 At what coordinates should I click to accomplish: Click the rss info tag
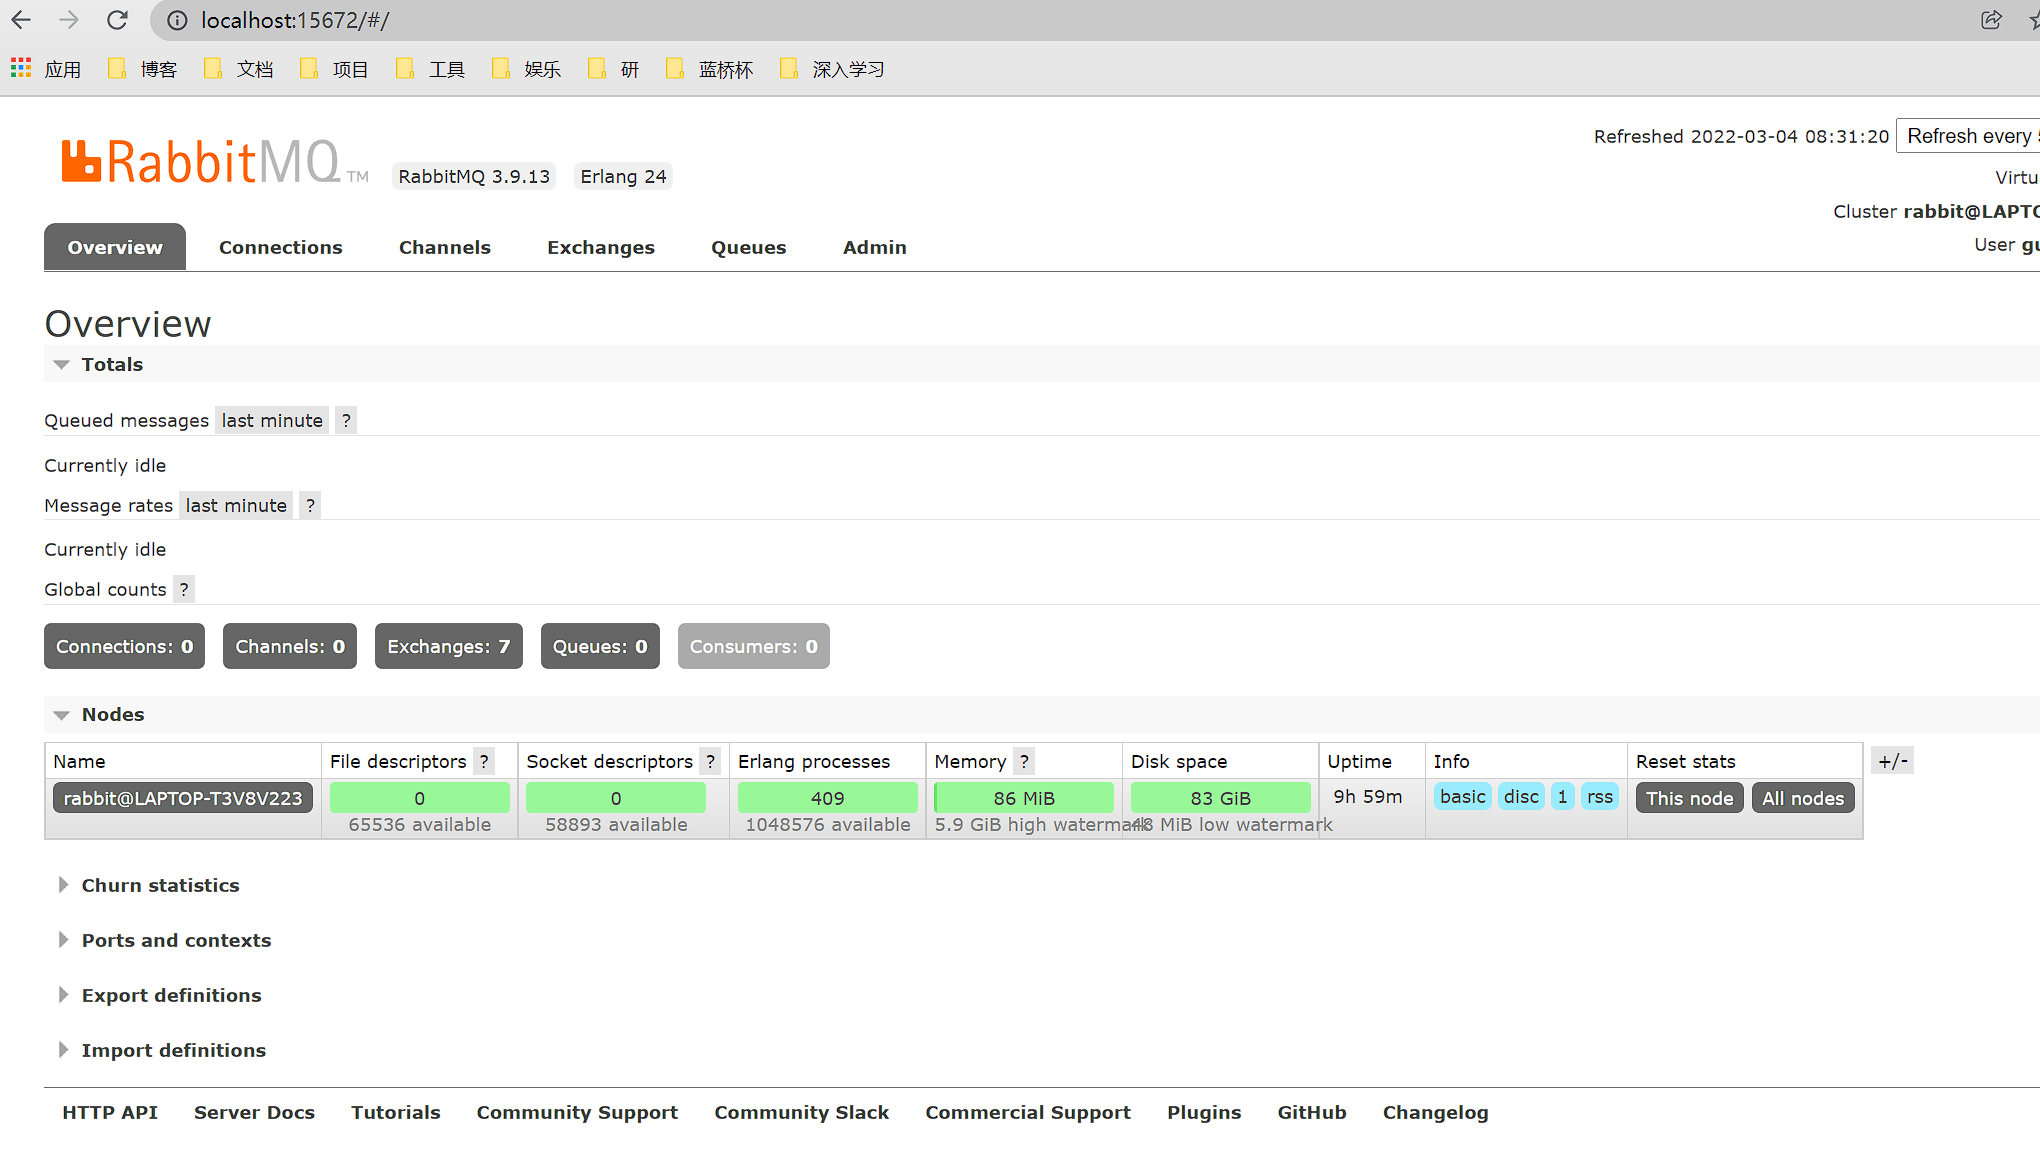[x=1600, y=797]
